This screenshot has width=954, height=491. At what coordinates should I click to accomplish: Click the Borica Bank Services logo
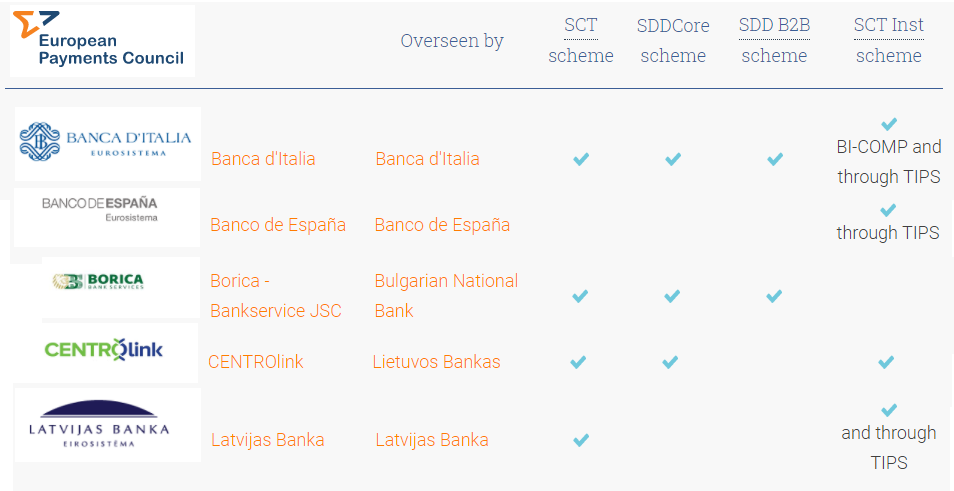click(x=120, y=287)
